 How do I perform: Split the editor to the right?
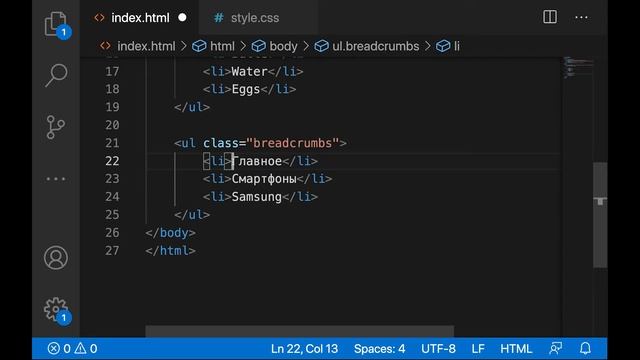[550, 17]
